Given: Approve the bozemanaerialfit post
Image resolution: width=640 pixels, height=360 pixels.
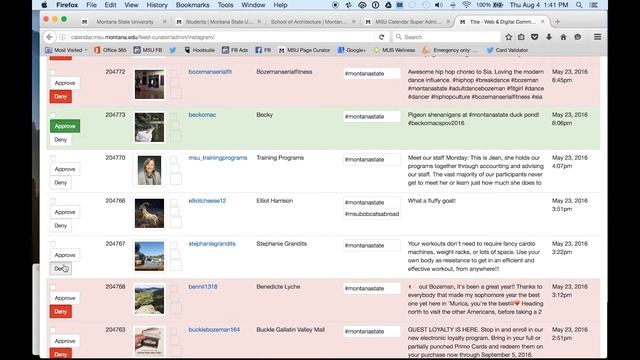Looking at the screenshot, I should coord(65,83).
